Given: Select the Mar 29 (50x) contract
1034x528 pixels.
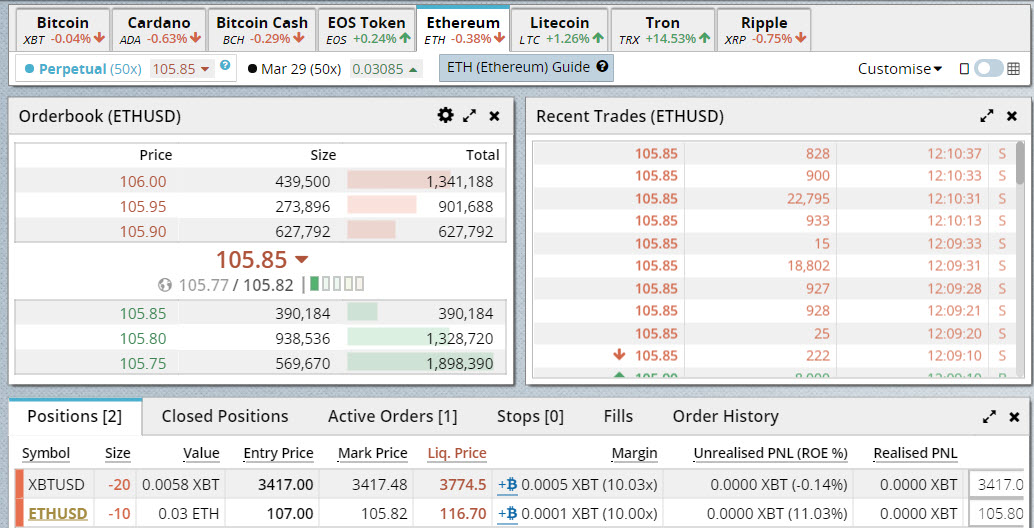Looking at the screenshot, I should pos(294,69).
